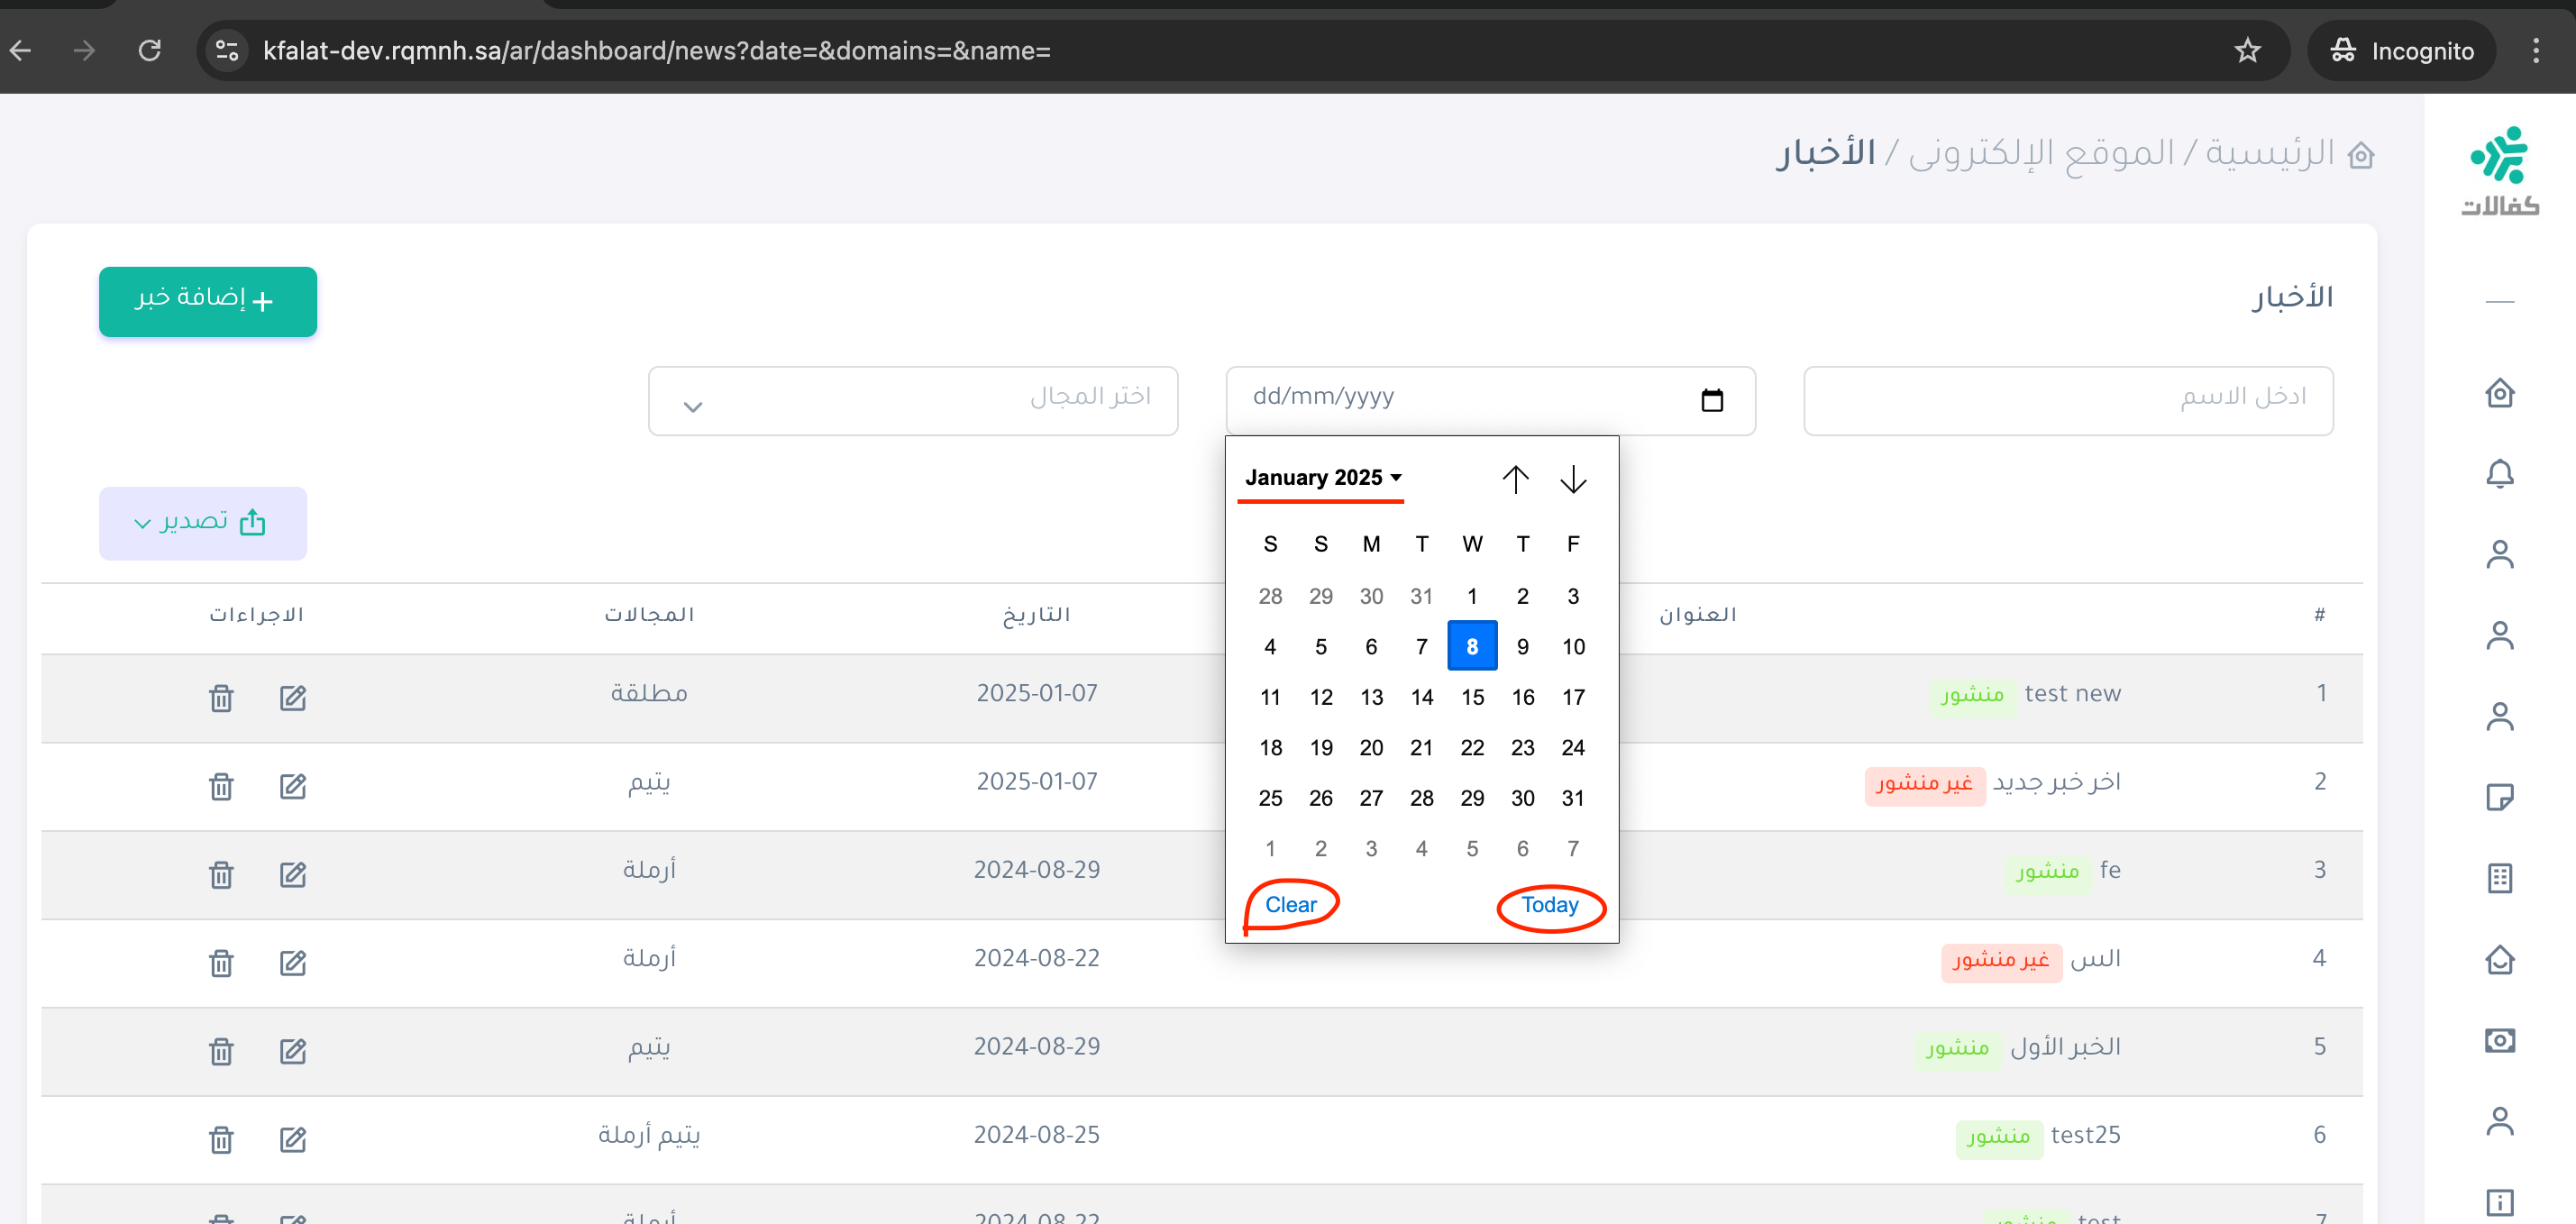Click the Clear link in calendar
The width and height of the screenshot is (2576, 1224).
[1290, 905]
